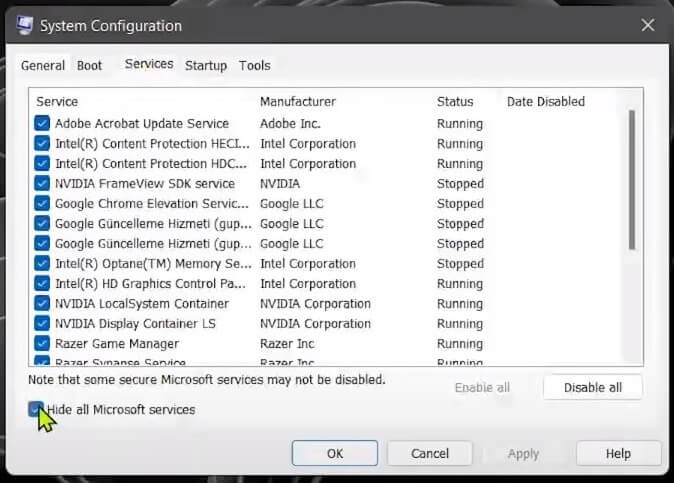Image resolution: width=674 pixels, height=483 pixels.
Task: Open Help for System Configuration
Action: (618, 453)
